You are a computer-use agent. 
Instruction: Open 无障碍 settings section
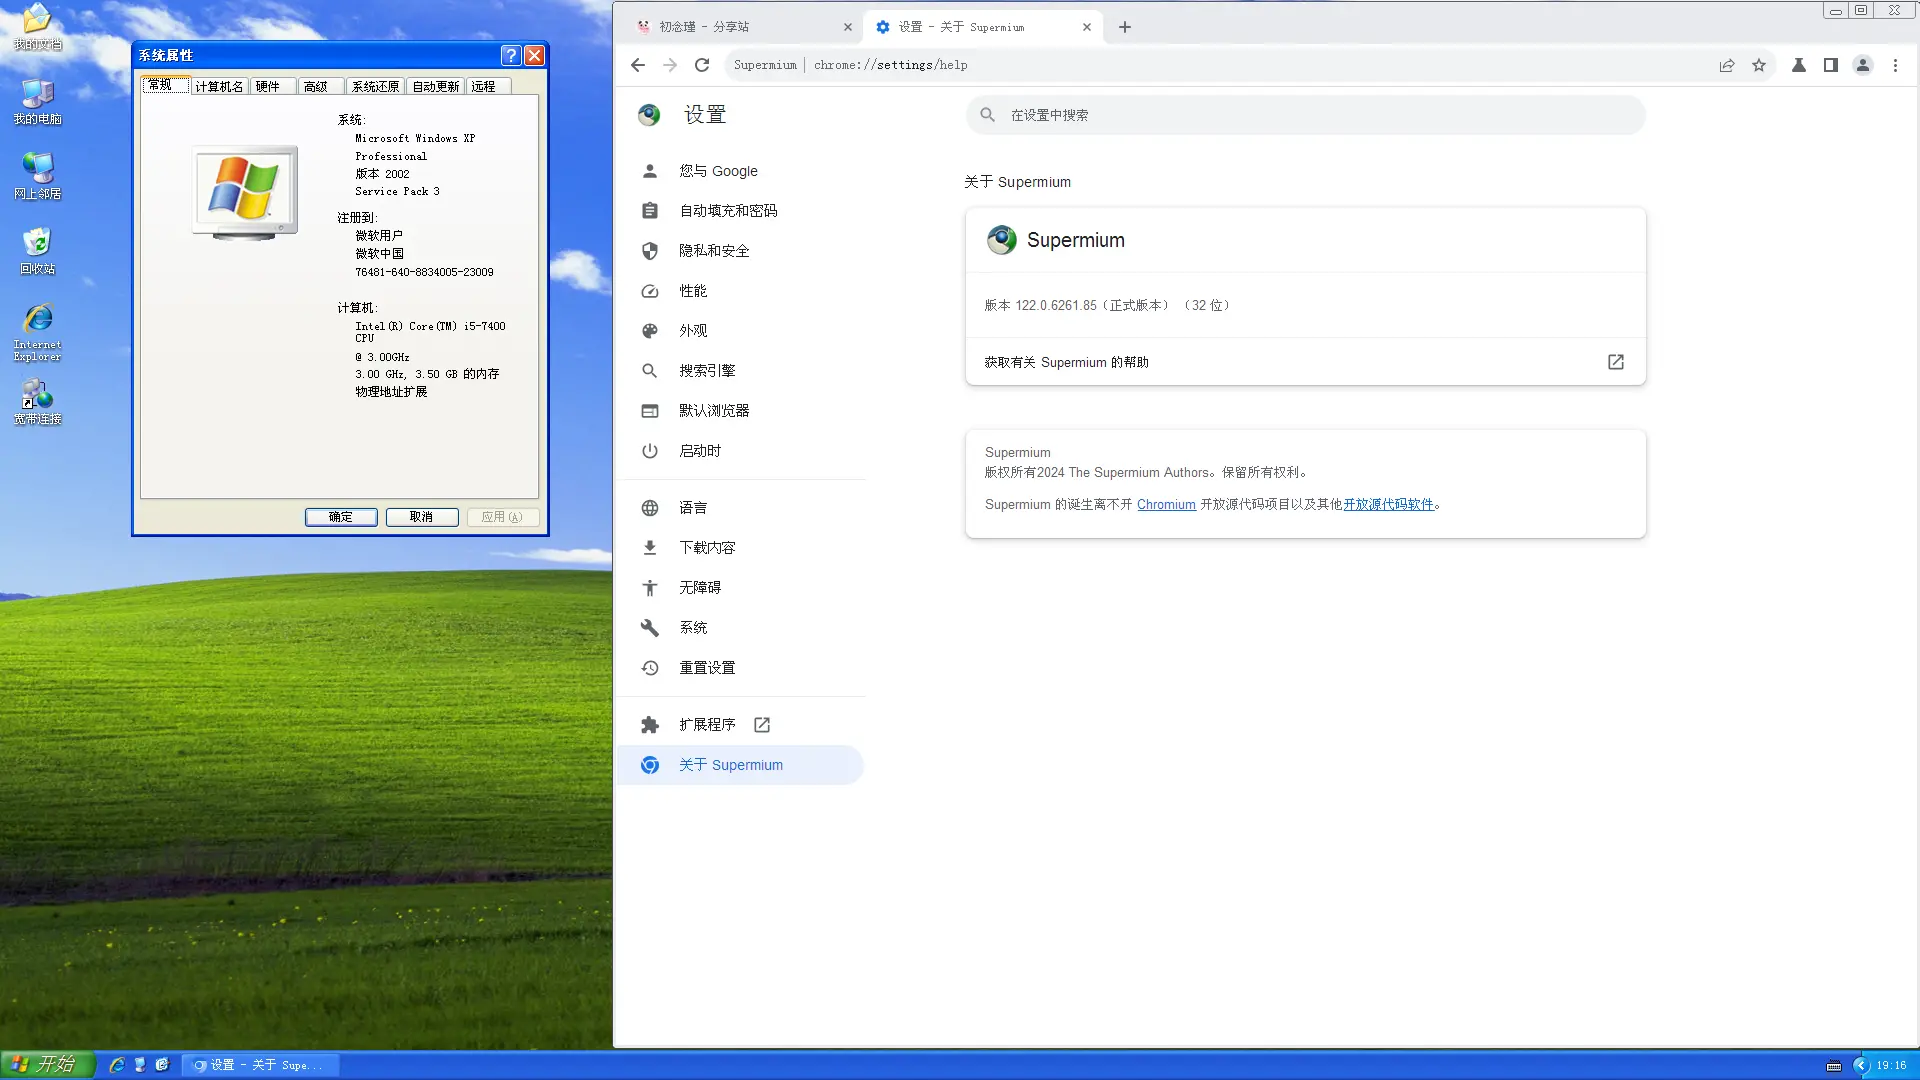[x=740, y=588]
